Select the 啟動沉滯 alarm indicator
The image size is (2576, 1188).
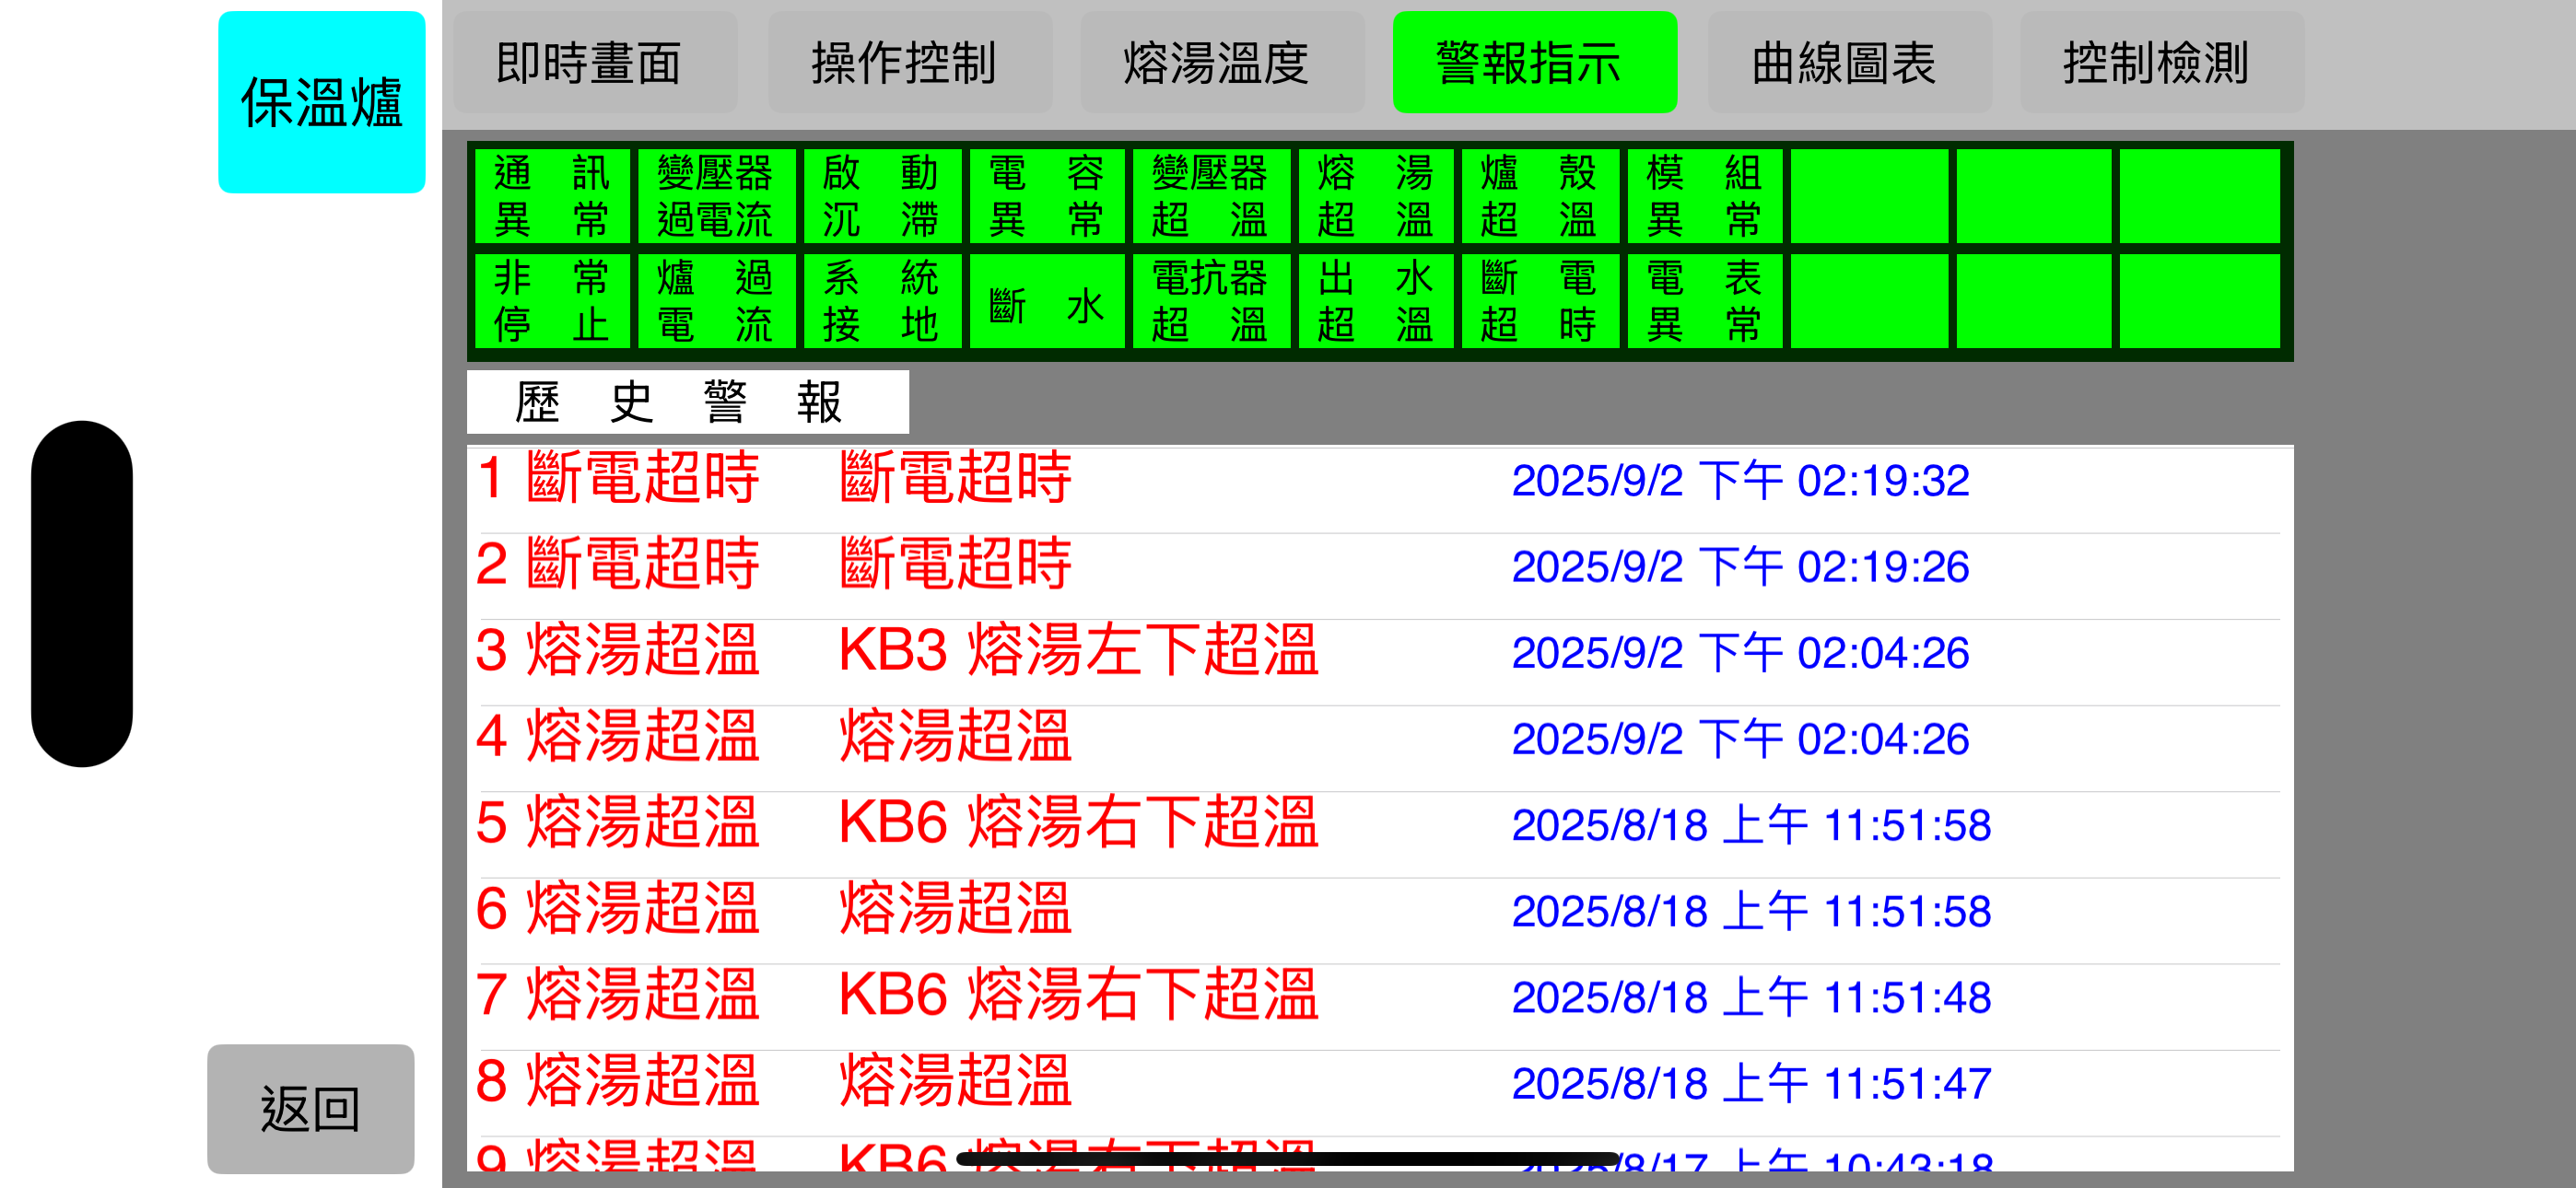tap(882, 196)
